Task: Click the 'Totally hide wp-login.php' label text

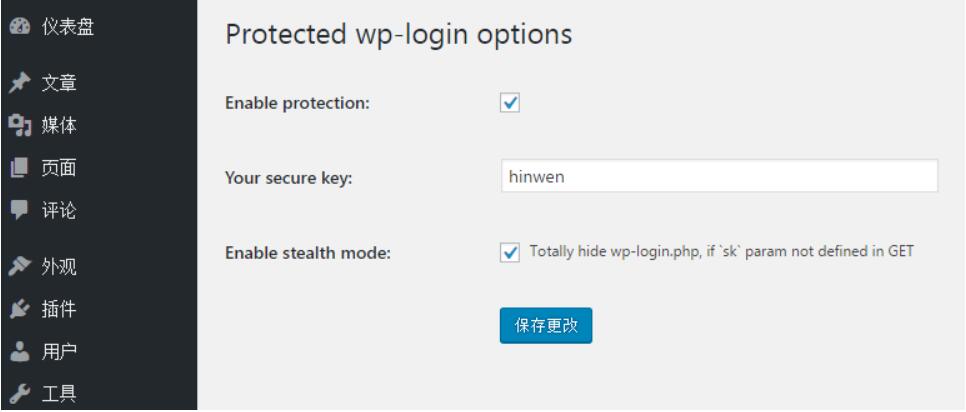Action: coord(721,252)
